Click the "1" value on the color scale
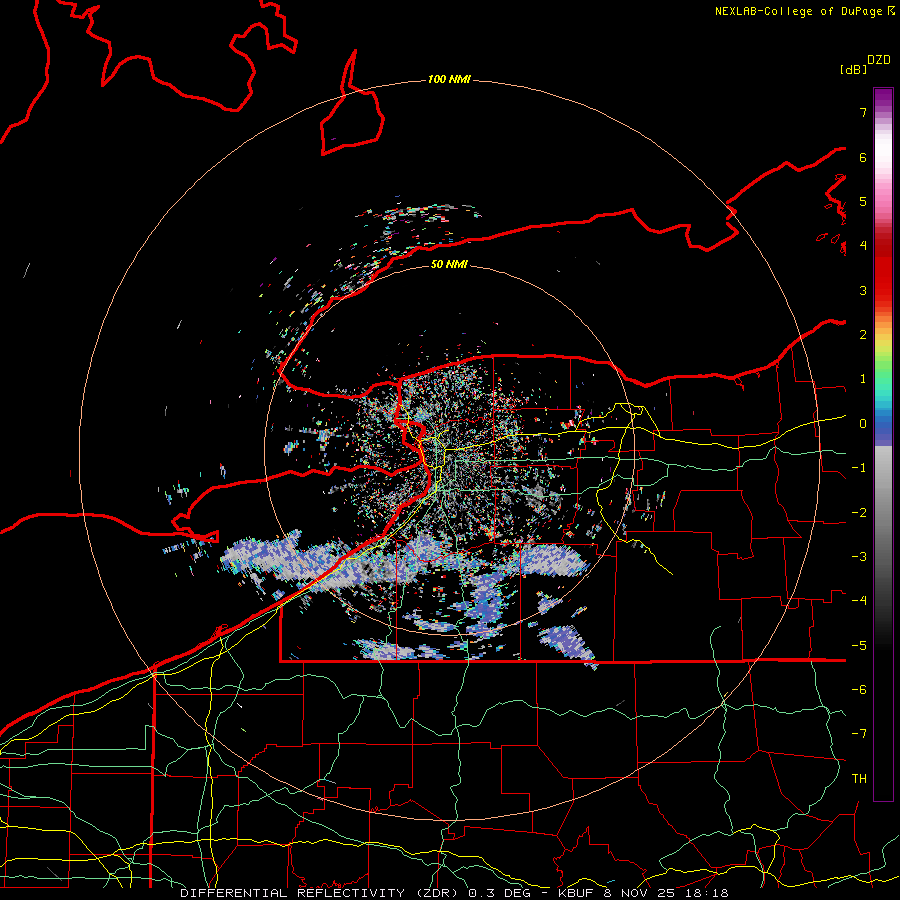 863,379
